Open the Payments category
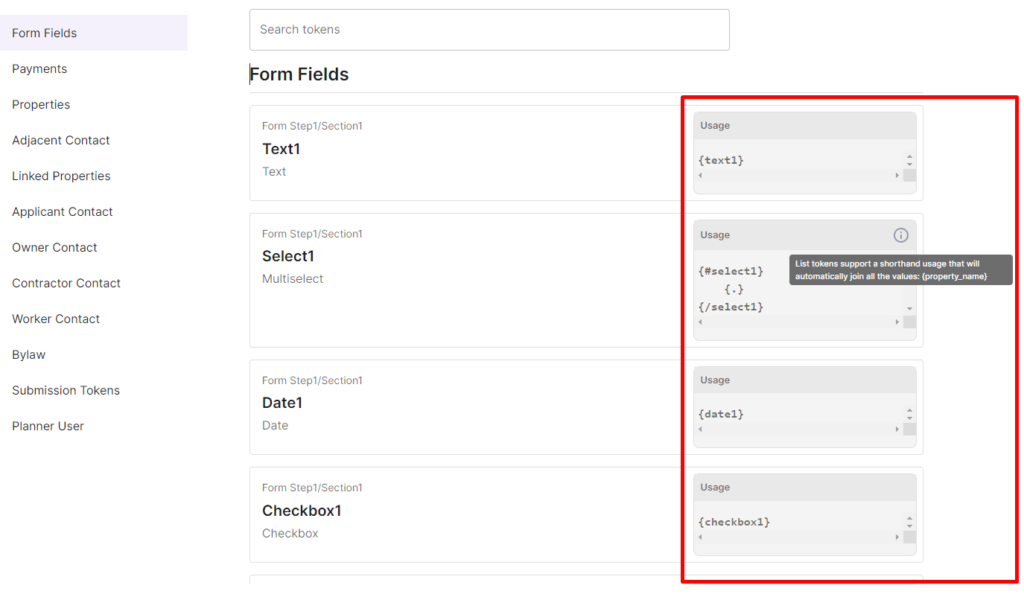 (x=39, y=69)
